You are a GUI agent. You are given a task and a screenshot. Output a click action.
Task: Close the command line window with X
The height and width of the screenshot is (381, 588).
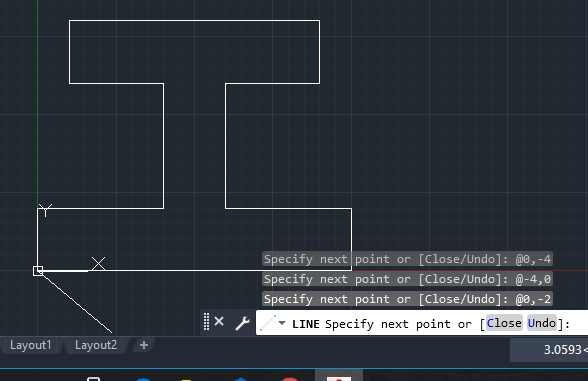[x=219, y=321]
